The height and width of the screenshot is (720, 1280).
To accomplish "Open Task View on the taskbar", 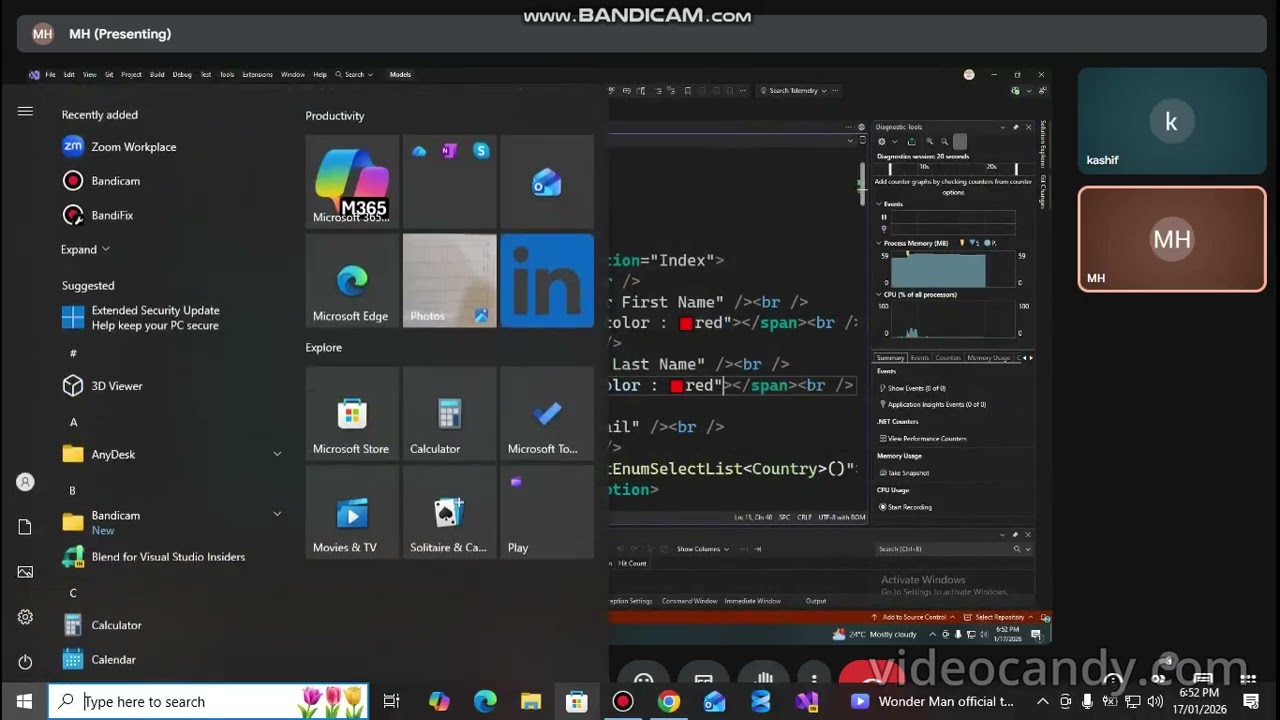I will point(392,701).
